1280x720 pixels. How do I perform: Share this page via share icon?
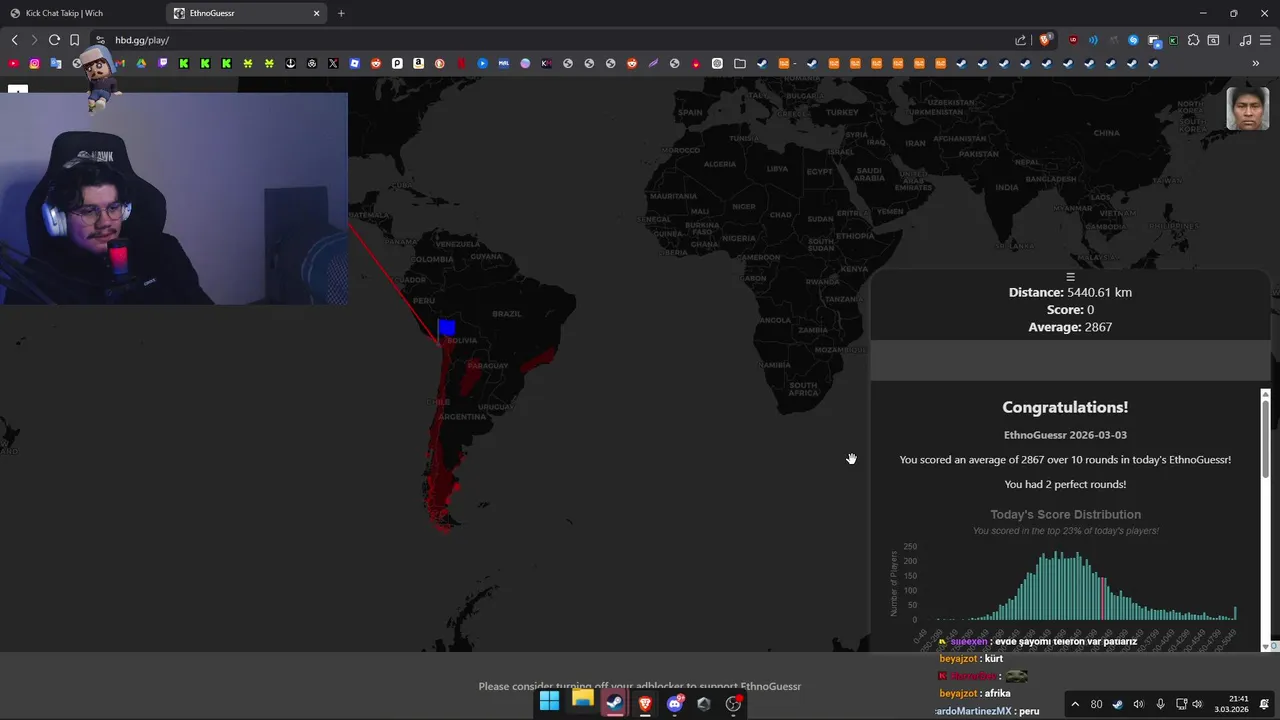(x=1020, y=40)
